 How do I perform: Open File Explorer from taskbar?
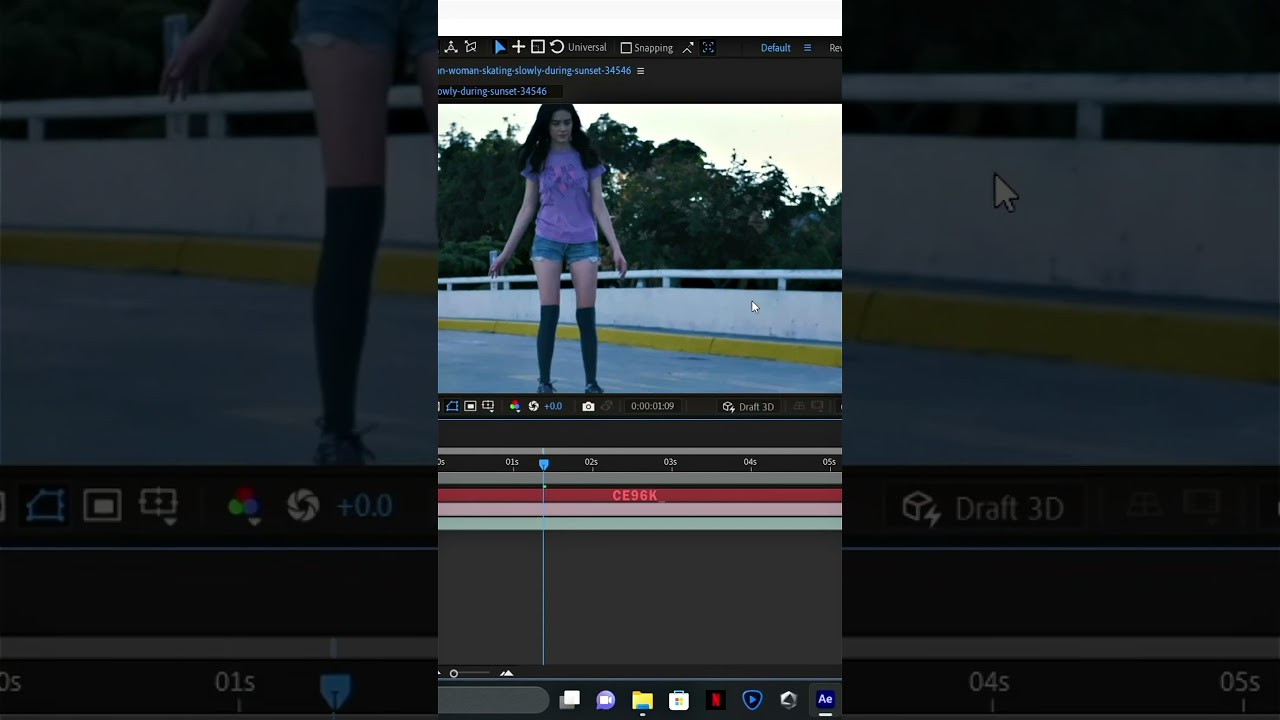(642, 700)
